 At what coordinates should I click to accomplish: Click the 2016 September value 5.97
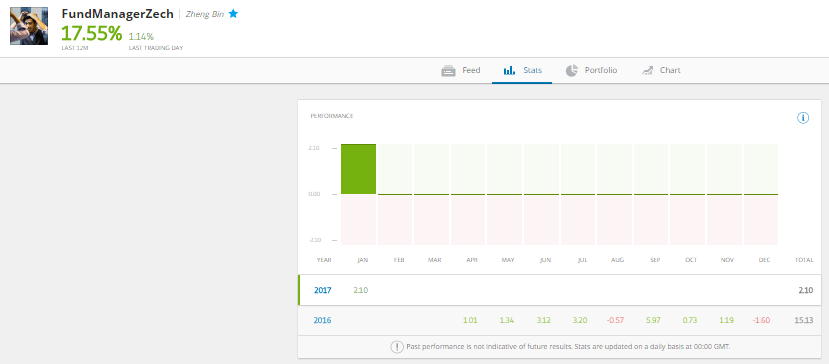point(653,320)
